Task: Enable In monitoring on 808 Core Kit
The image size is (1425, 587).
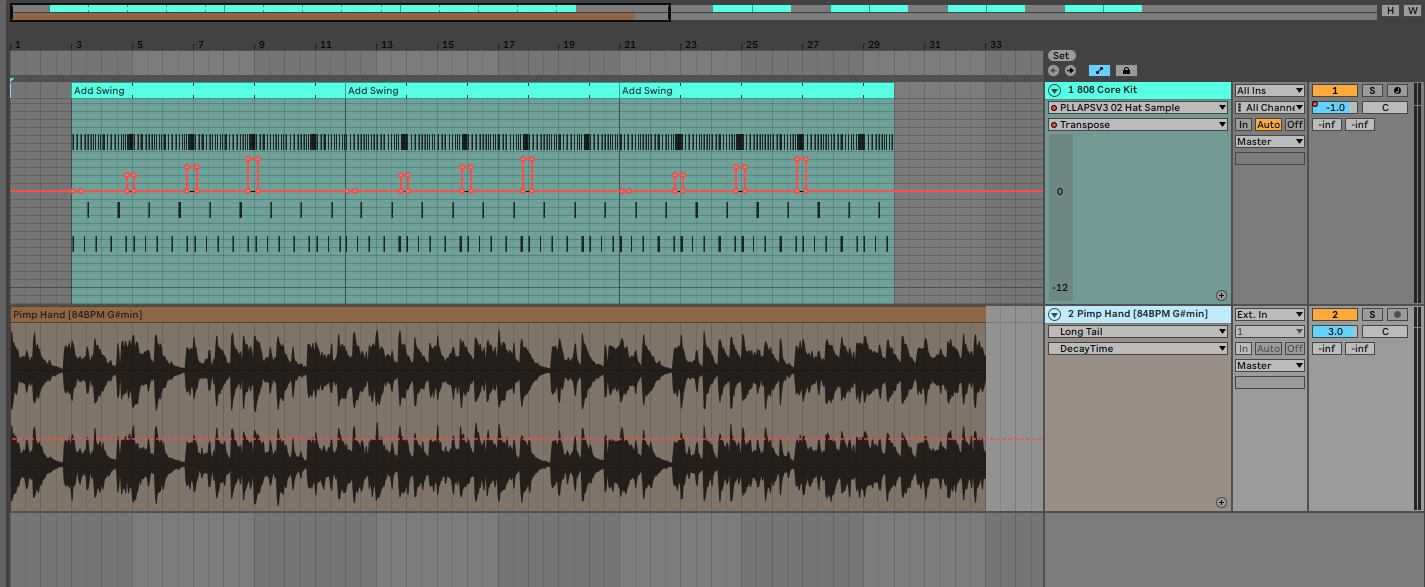Action: (1246, 123)
